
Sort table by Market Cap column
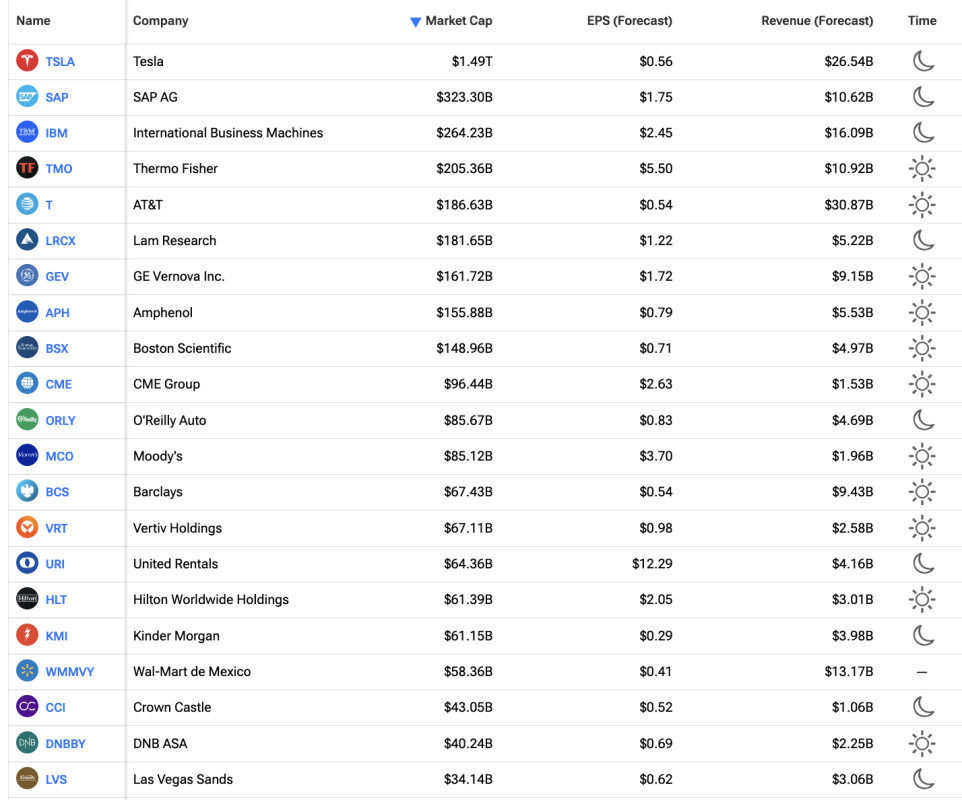(458, 21)
